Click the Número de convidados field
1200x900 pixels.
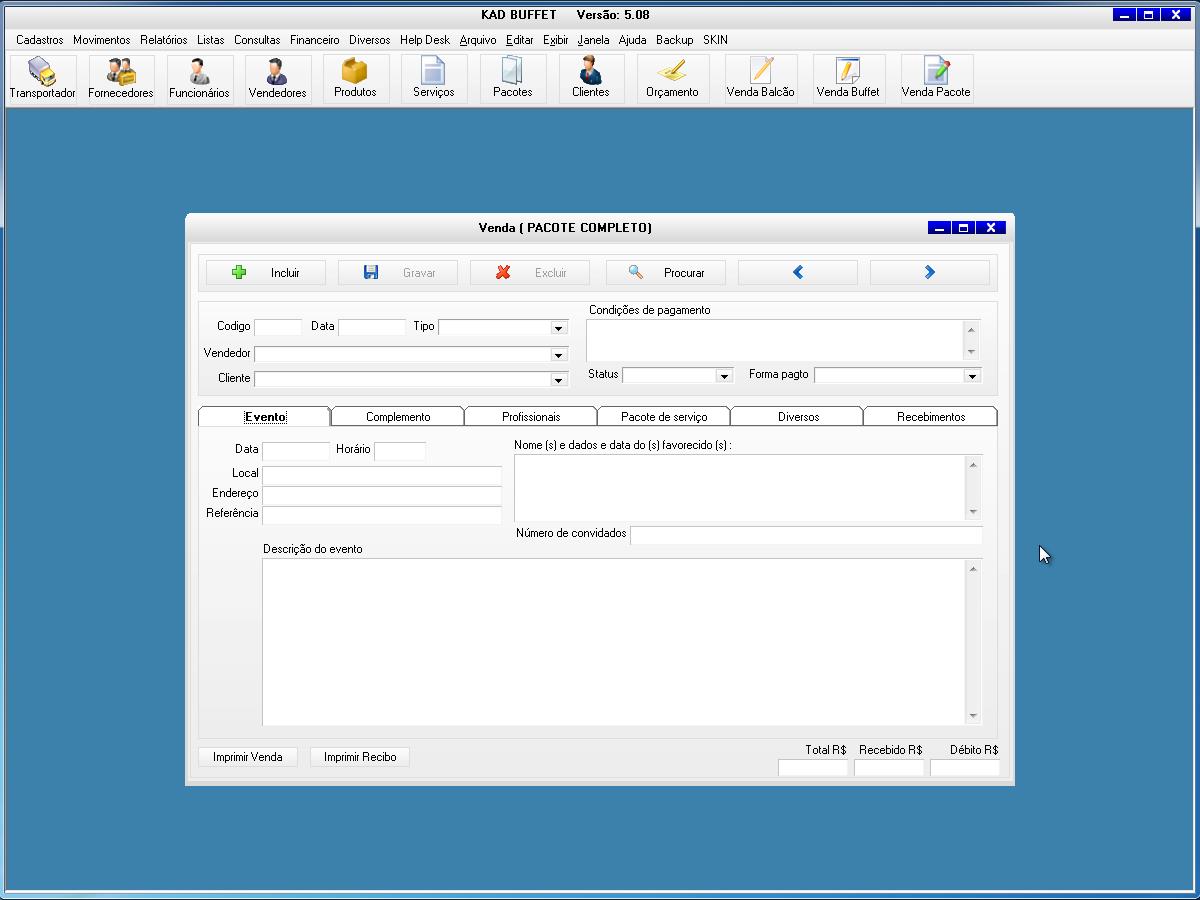click(x=805, y=535)
